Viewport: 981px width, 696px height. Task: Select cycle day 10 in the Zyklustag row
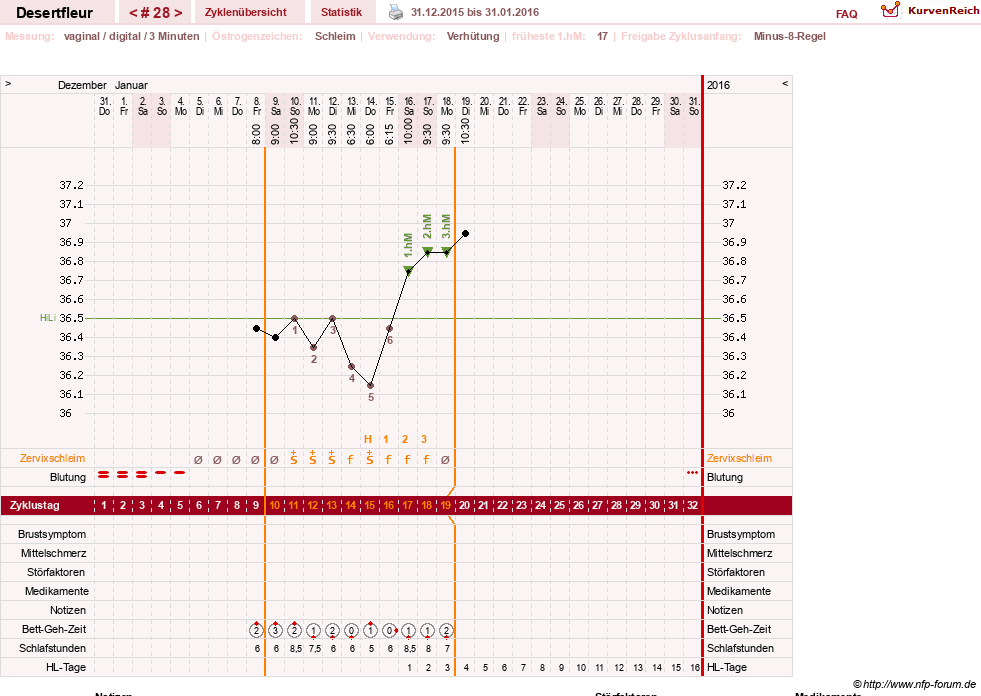click(x=275, y=505)
